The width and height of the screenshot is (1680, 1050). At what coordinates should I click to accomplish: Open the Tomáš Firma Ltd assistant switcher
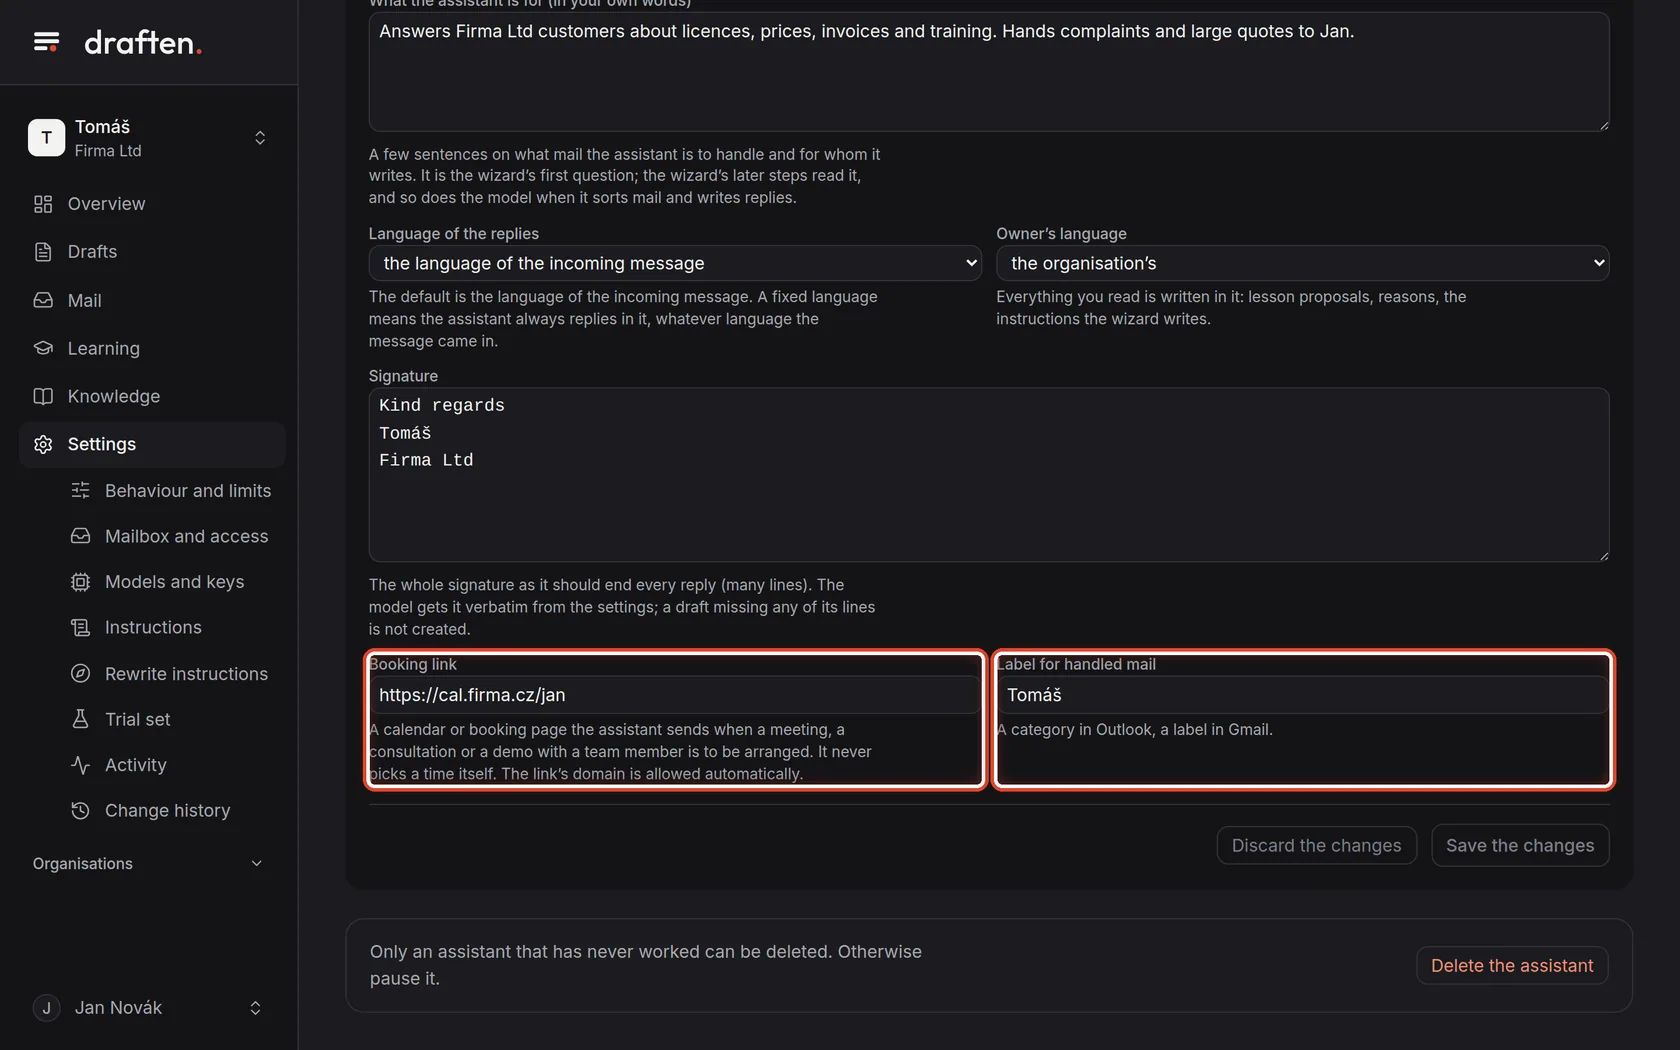tap(148, 138)
